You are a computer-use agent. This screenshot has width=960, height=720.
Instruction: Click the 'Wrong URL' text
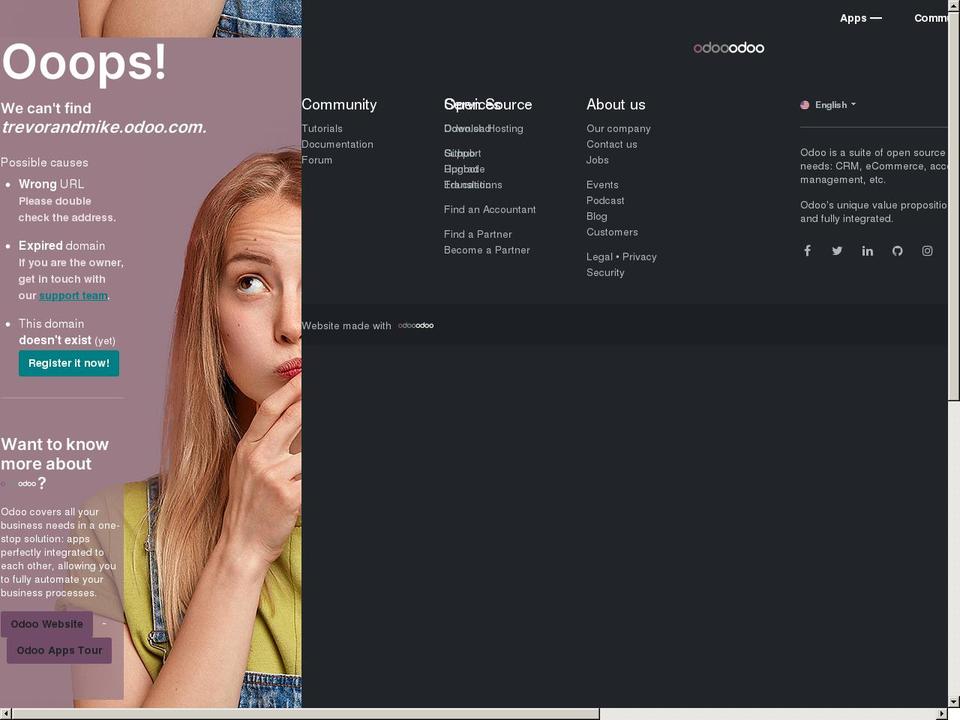(x=51, y=184)
